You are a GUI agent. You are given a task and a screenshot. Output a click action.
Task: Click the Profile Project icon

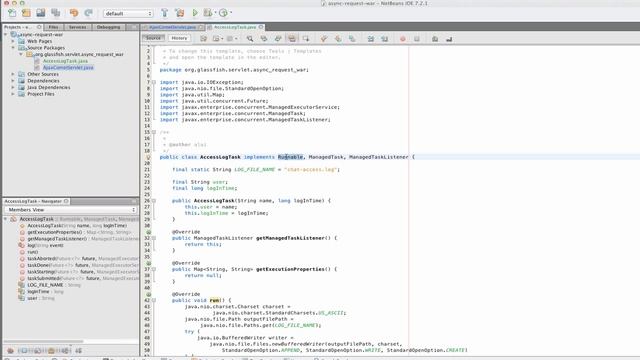(x=223, y=13)
